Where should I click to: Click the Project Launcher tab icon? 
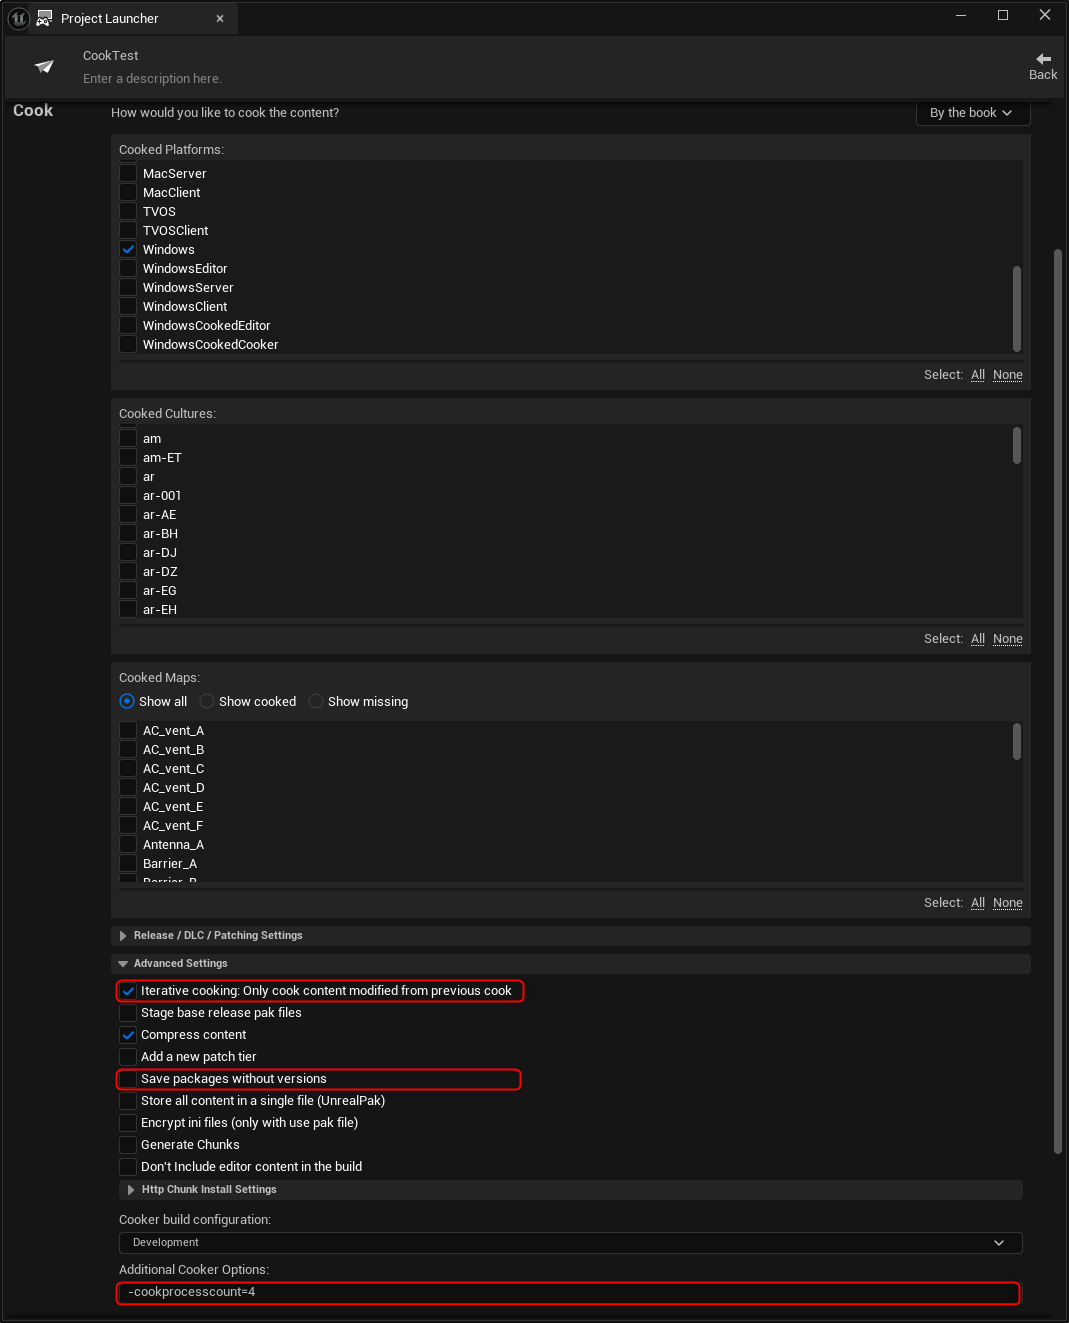[45, 18]
